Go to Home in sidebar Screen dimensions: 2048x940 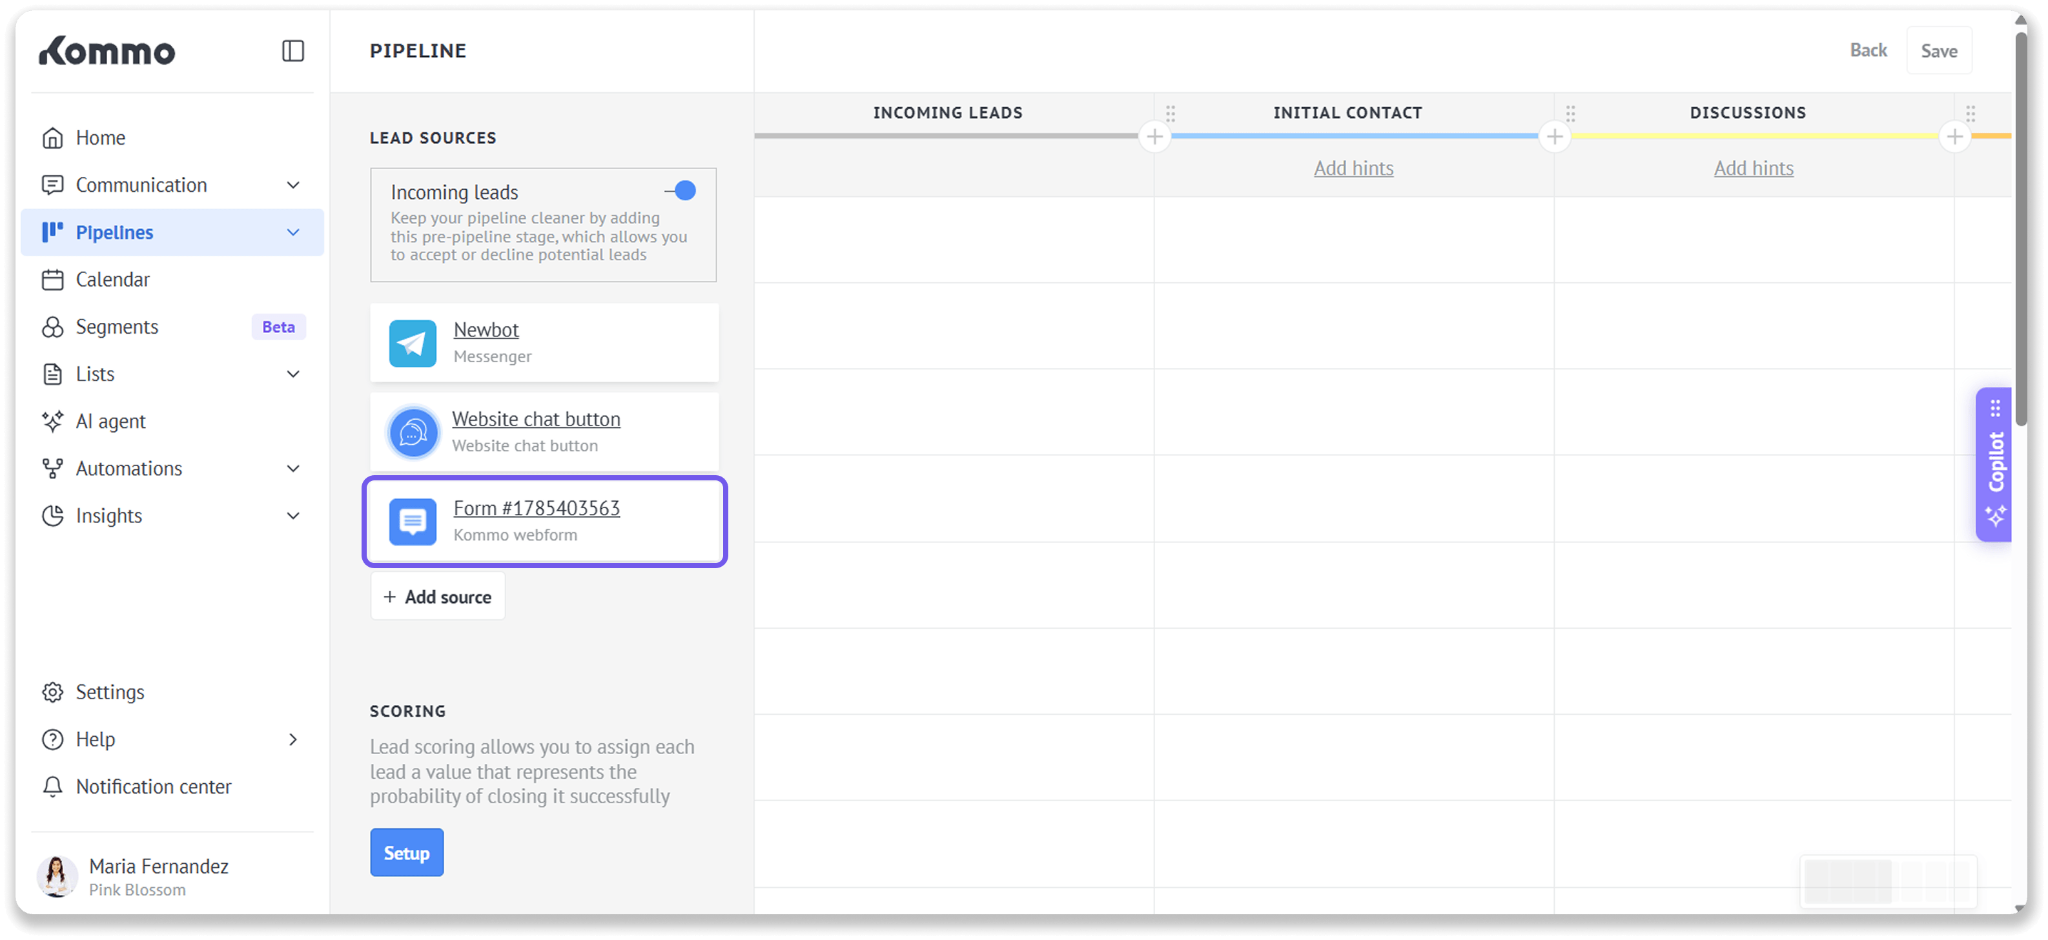(x=172, y=138)
